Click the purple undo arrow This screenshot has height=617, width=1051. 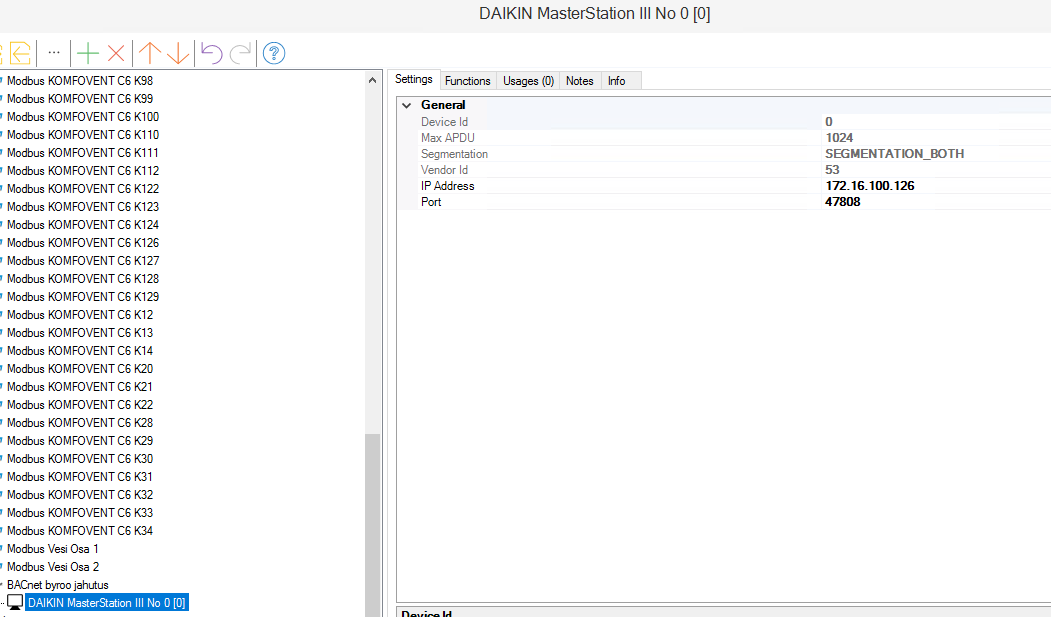click(x=211, y=53)
